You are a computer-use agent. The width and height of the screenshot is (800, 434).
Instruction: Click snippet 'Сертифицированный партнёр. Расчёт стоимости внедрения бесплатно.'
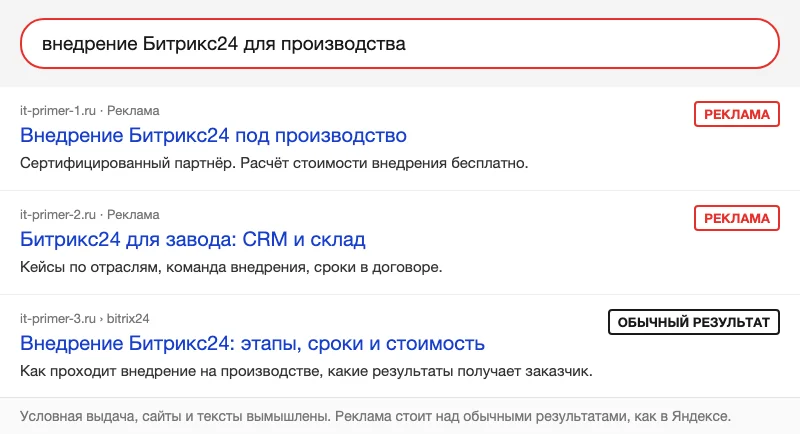click(274, 163)
